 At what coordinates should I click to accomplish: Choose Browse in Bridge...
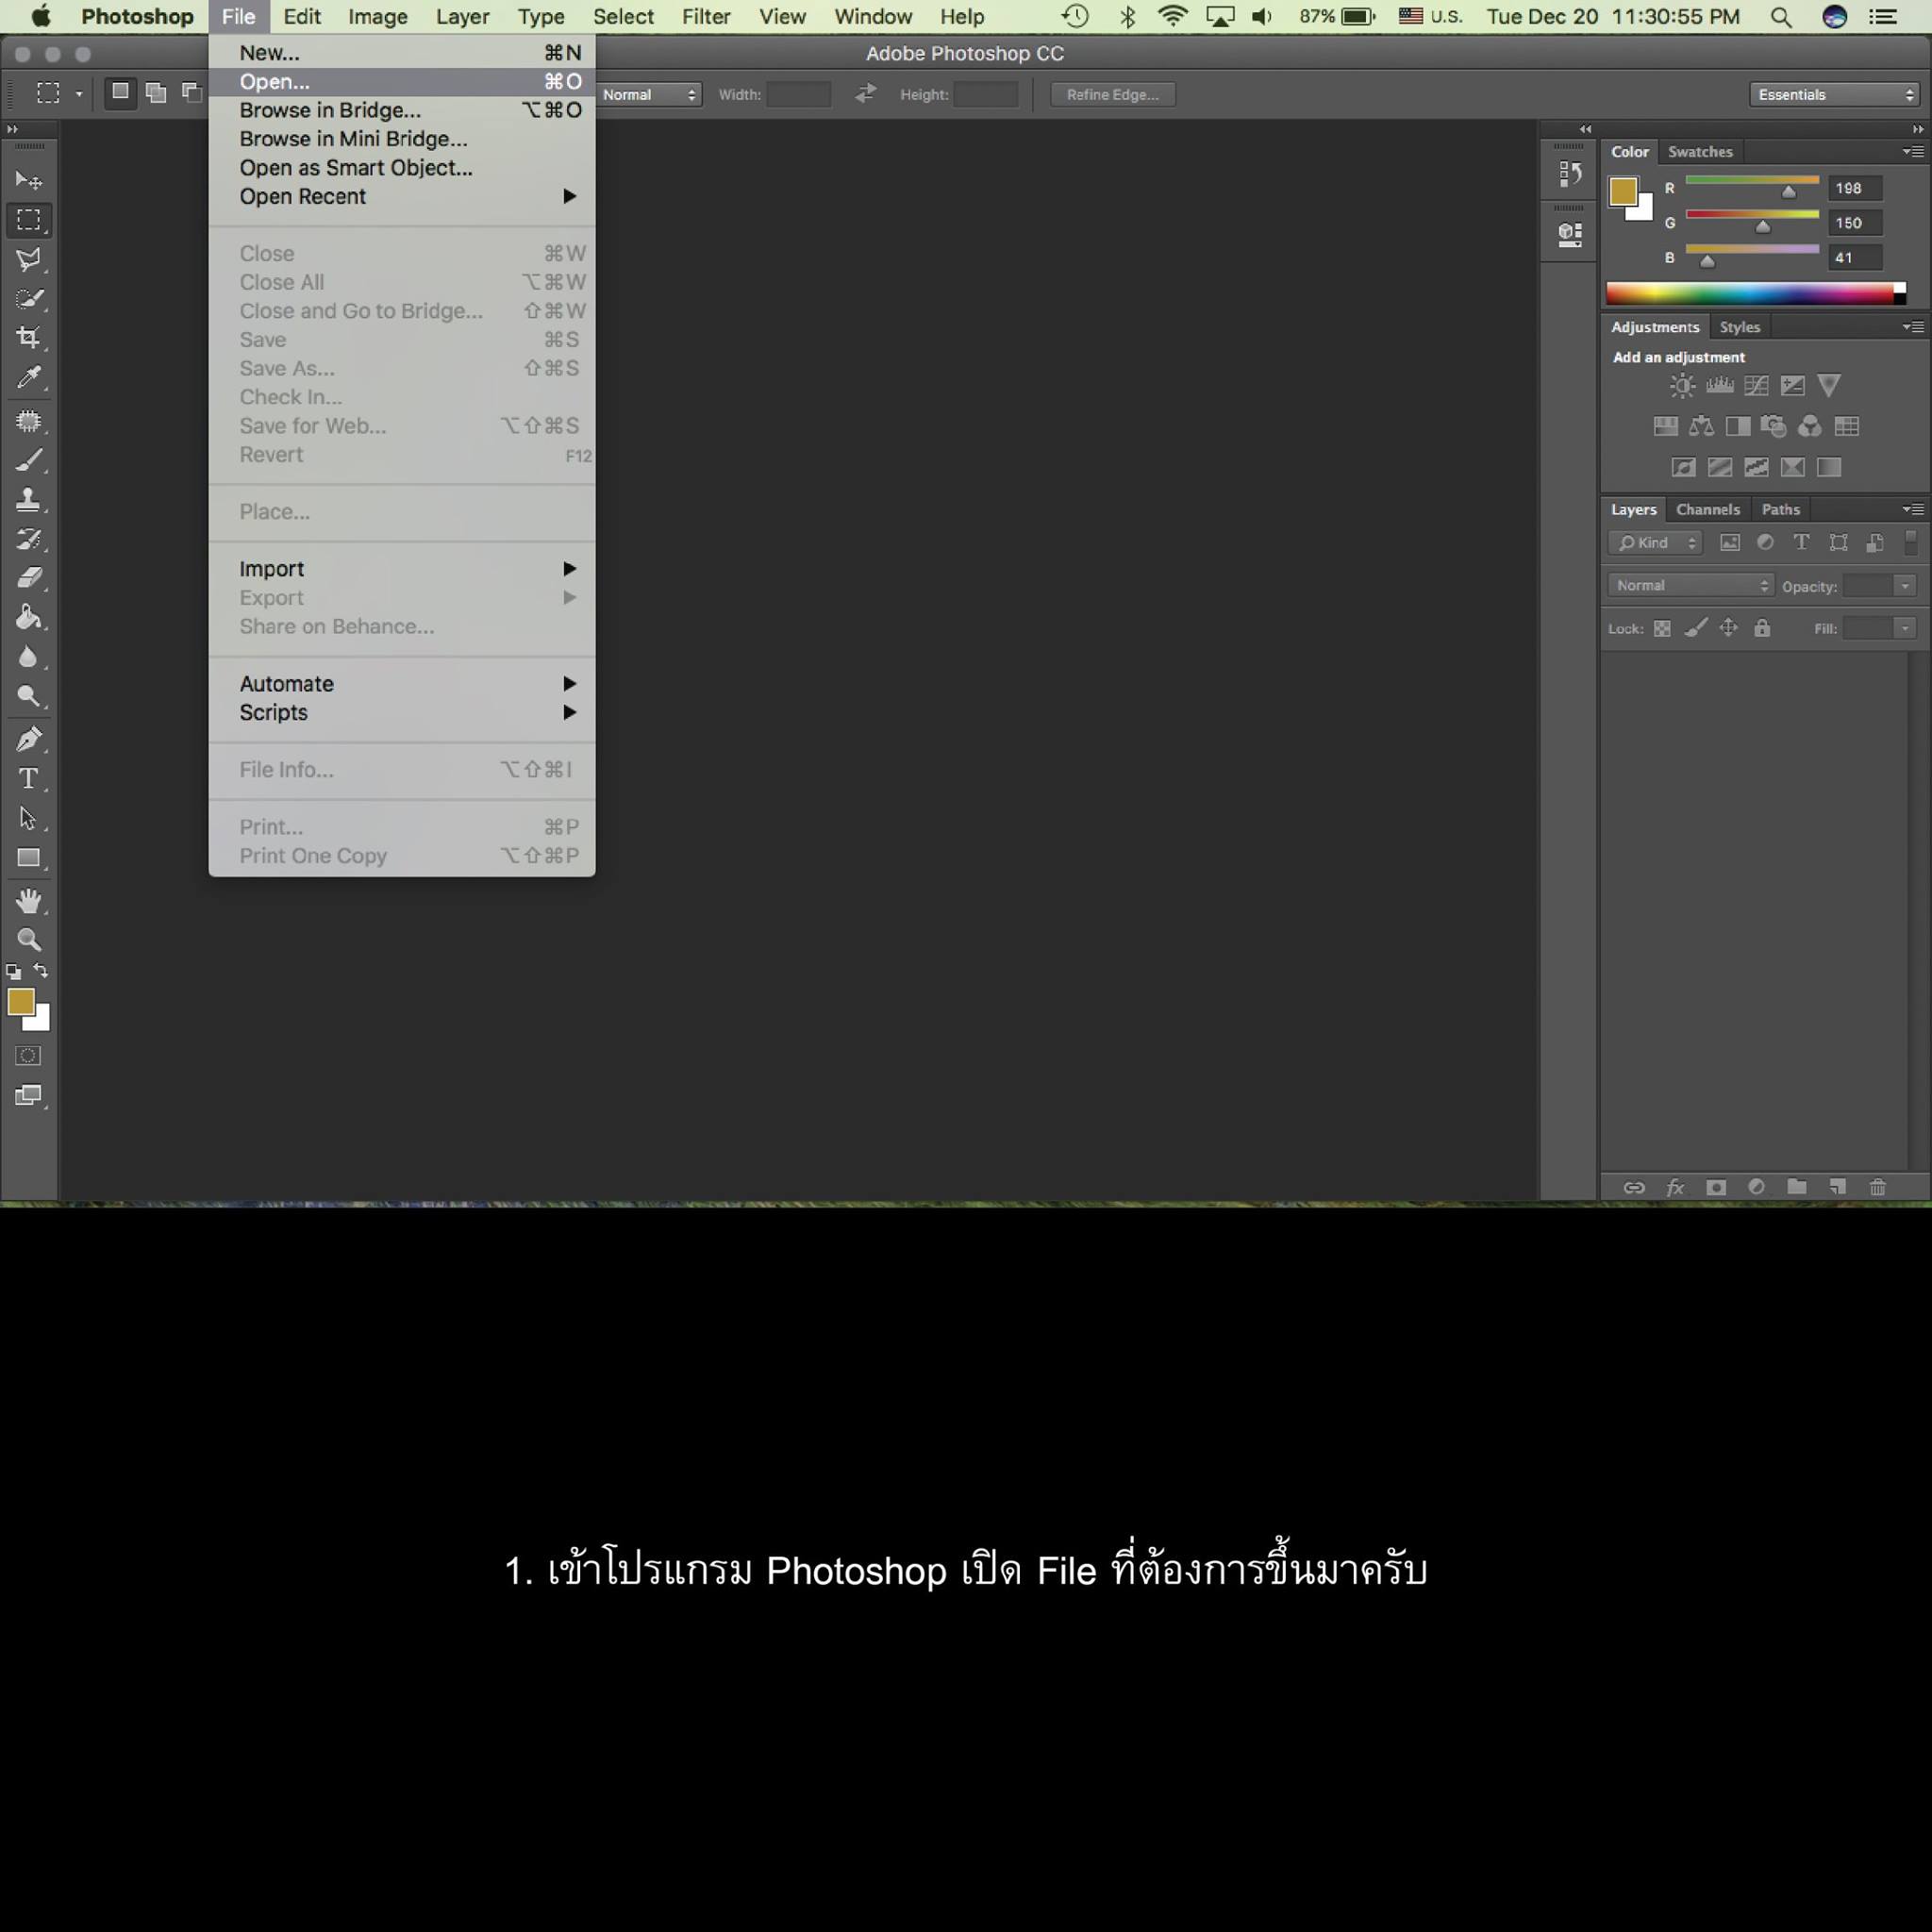coord(402,111)
